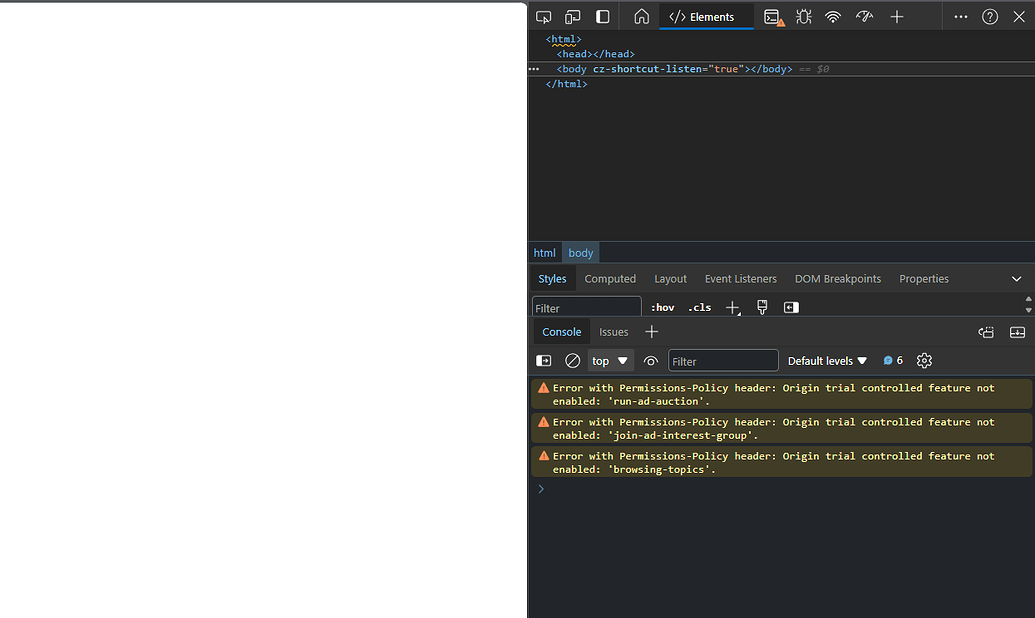Open the top JavaScript context dropdown
This screenshot has width=1035, height=618.
point(610,361)
